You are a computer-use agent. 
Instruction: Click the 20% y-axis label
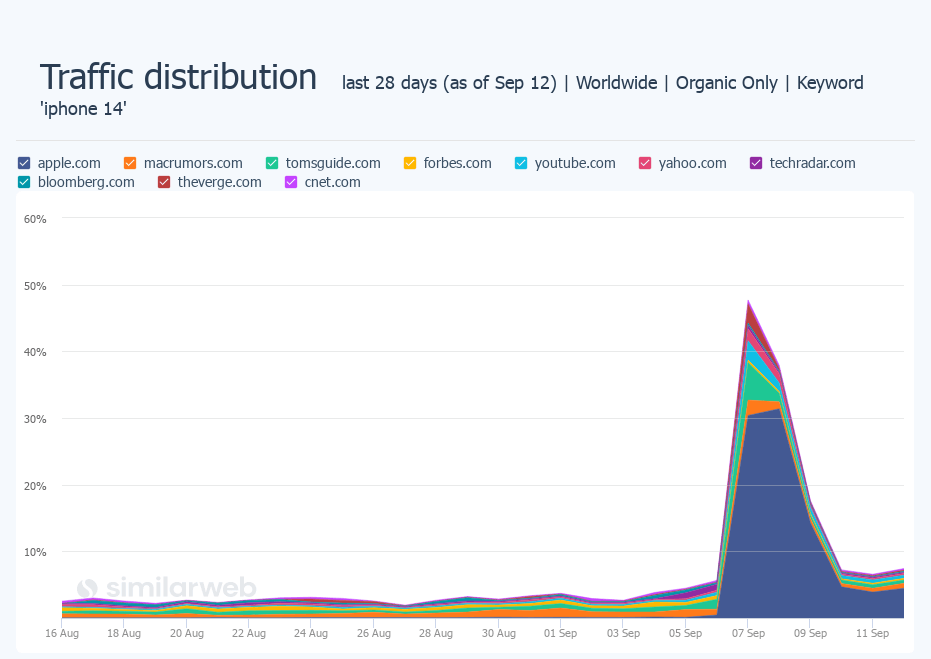(35, 486)
